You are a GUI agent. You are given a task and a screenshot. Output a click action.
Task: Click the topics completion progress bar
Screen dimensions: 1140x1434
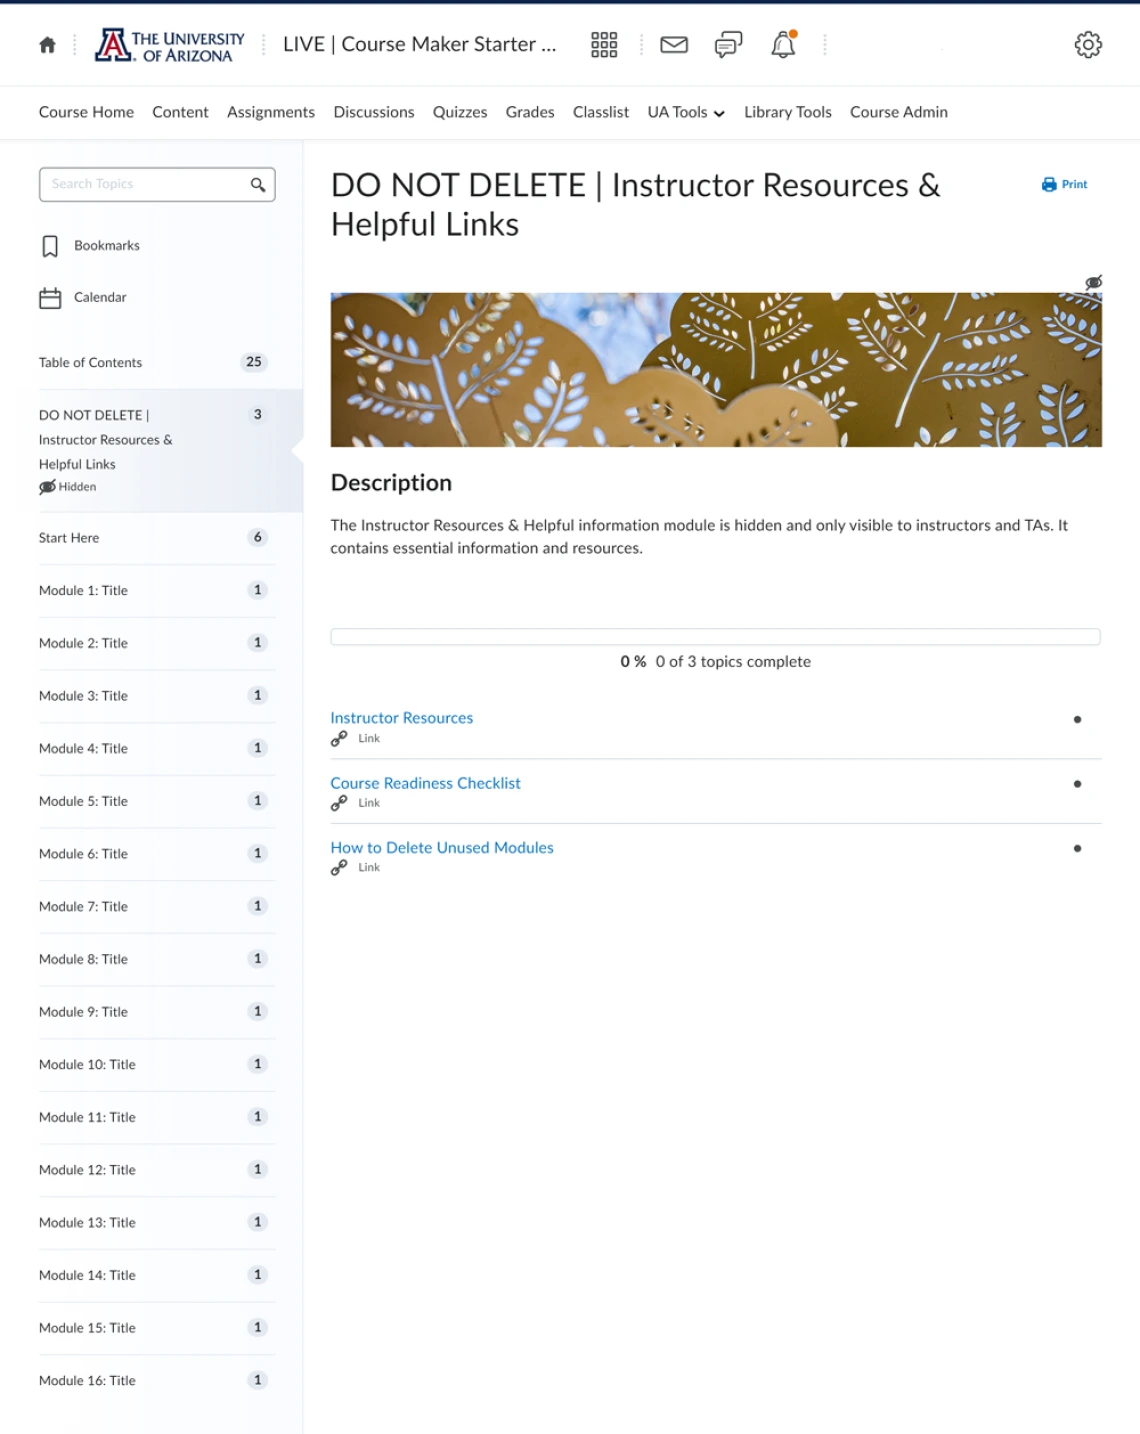[x=716, y=637]
